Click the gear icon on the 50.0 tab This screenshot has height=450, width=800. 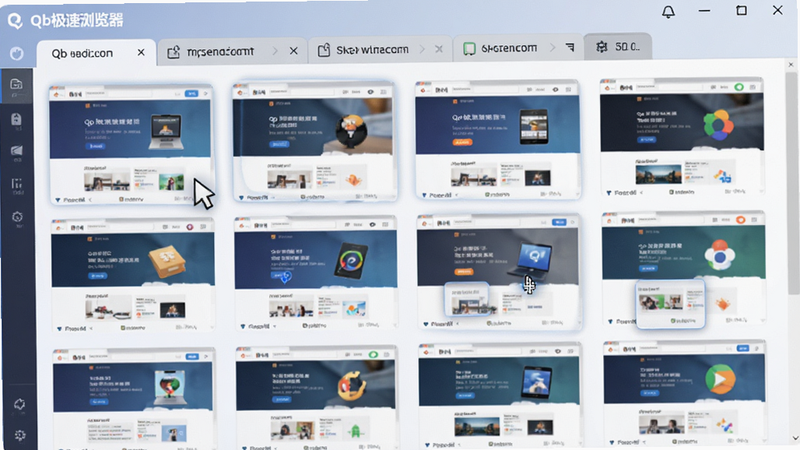coord(602,47)
